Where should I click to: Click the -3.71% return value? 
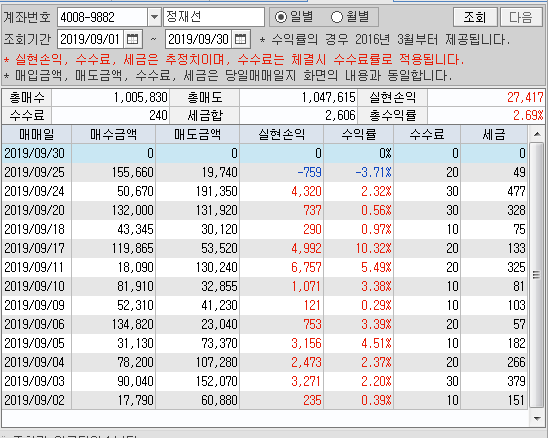point(374,172)
